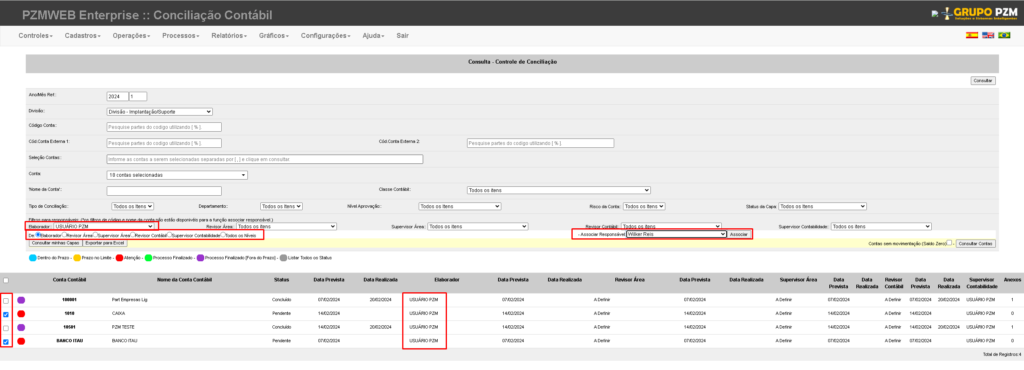1024x370 pixels.
Task: Open the Revisor Contábil filter dropdown
Action: point(671,226)
